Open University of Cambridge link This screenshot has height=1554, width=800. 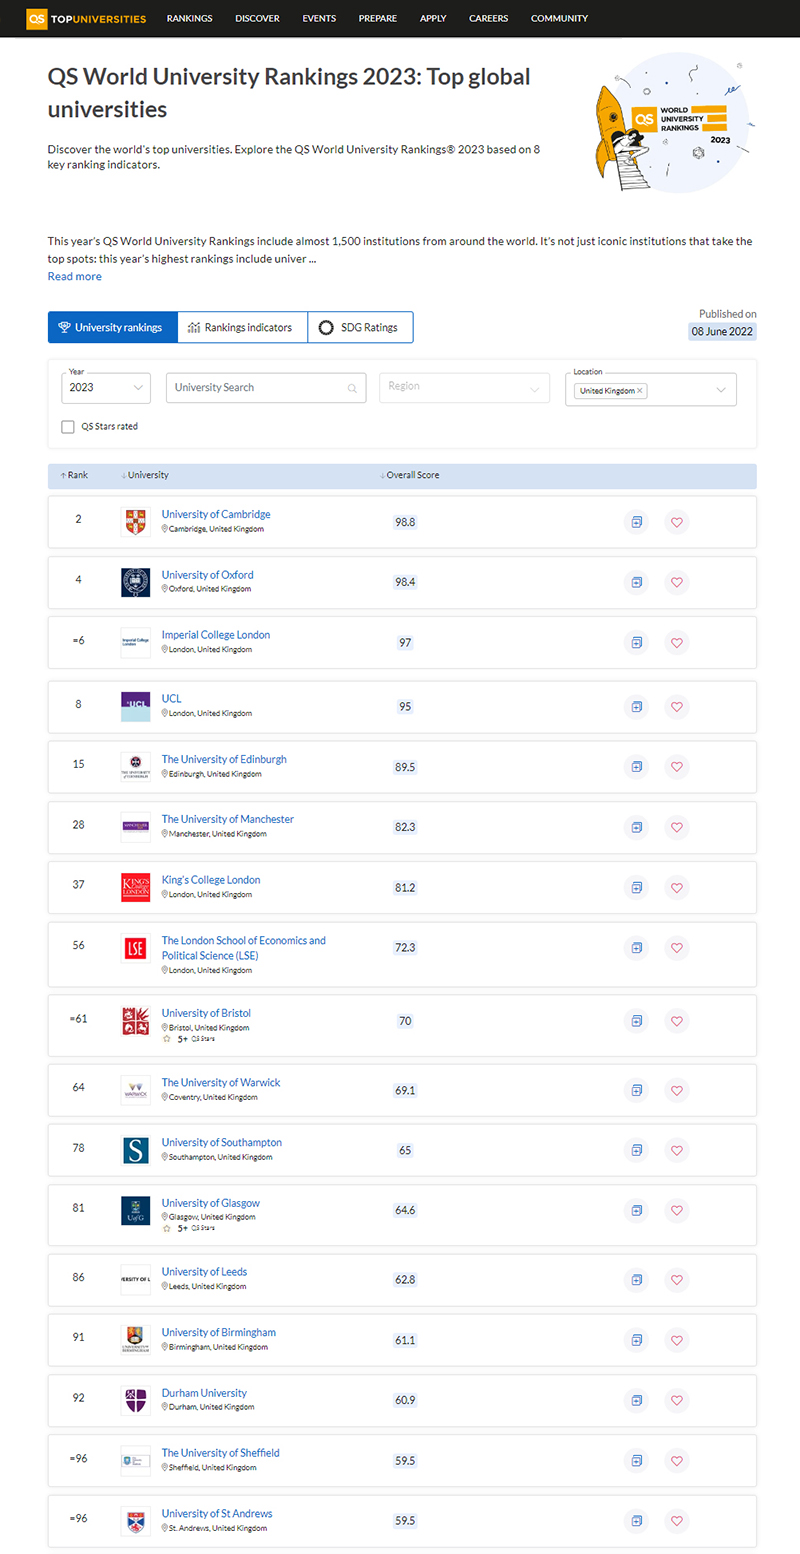pyautogui.click(x=216, y=514)
